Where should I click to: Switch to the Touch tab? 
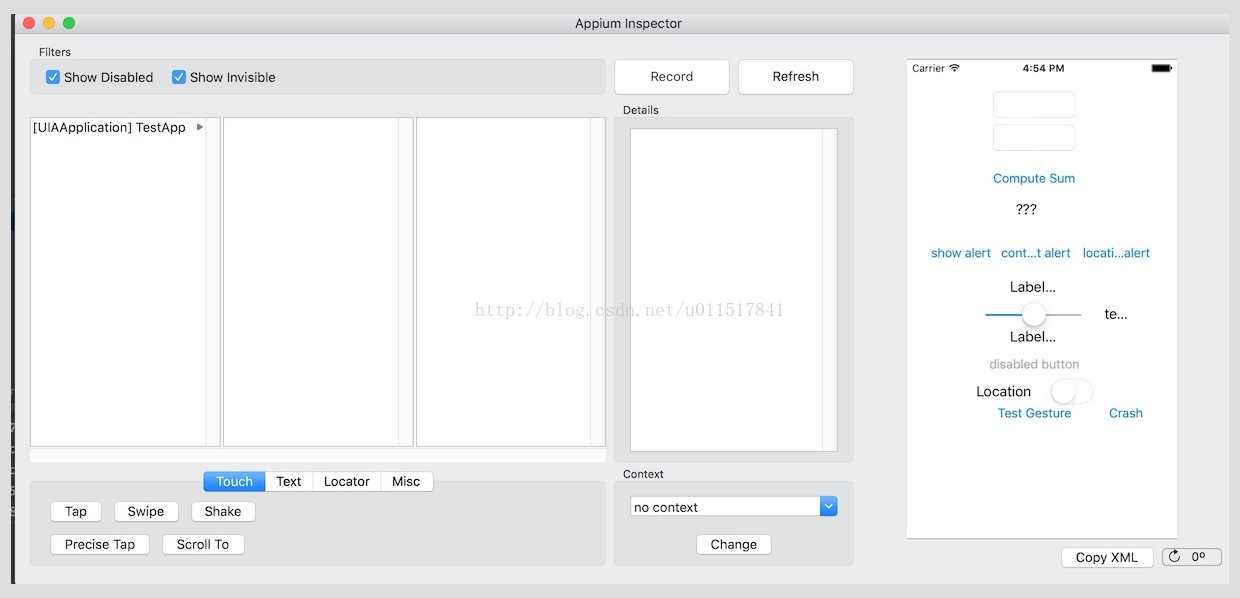coord(234,481)
